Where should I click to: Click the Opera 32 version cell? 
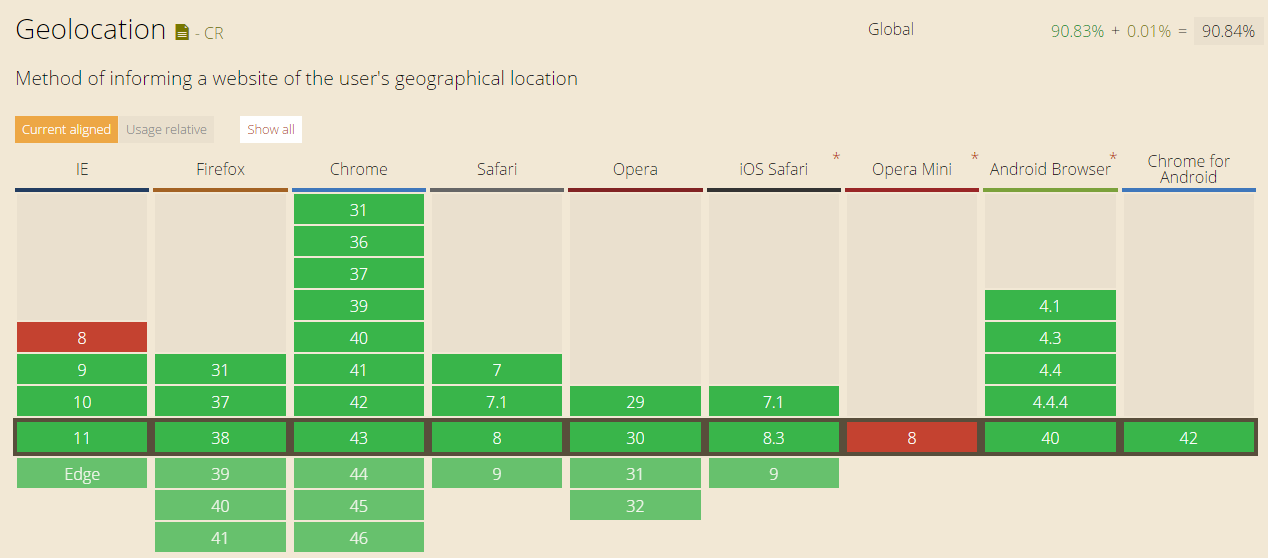tap(635, 506)
